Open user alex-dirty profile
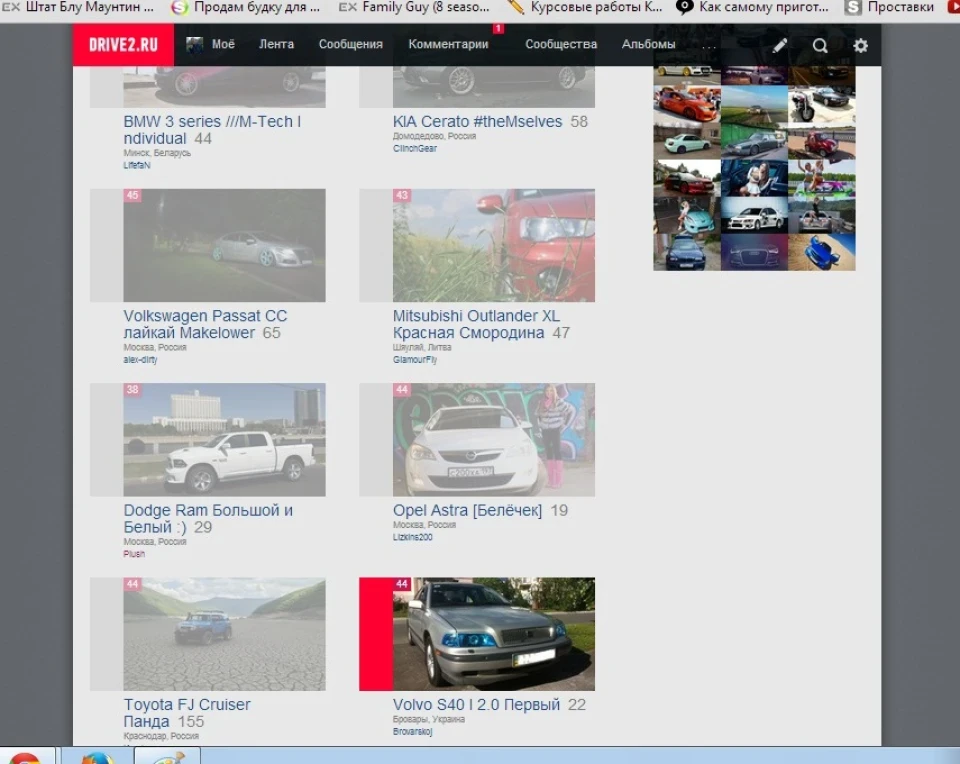The height and width of the screenshot is (764, 960). [140, 359]
